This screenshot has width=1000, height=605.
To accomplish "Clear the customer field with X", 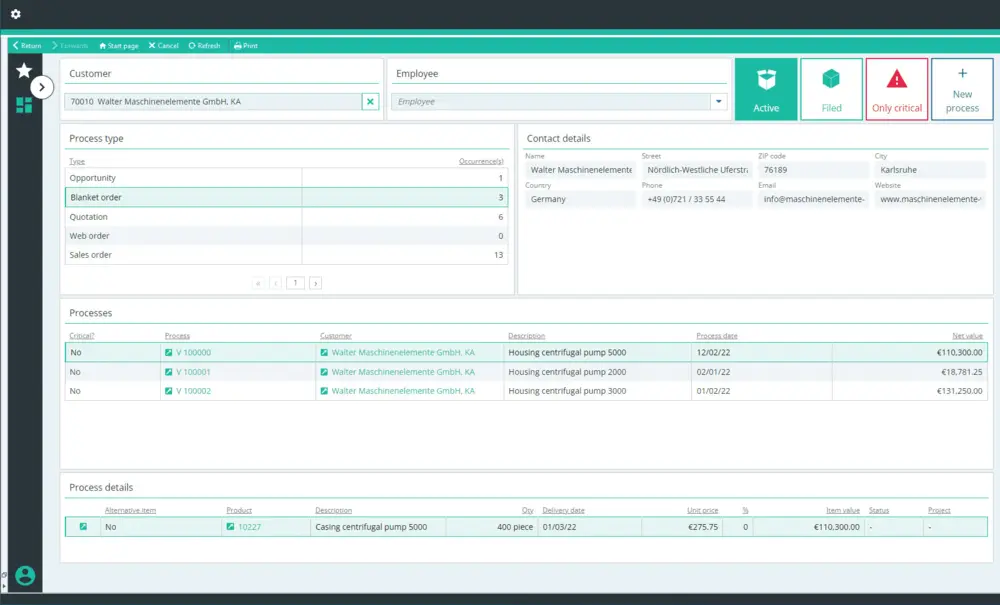I will tap(371, 101).
